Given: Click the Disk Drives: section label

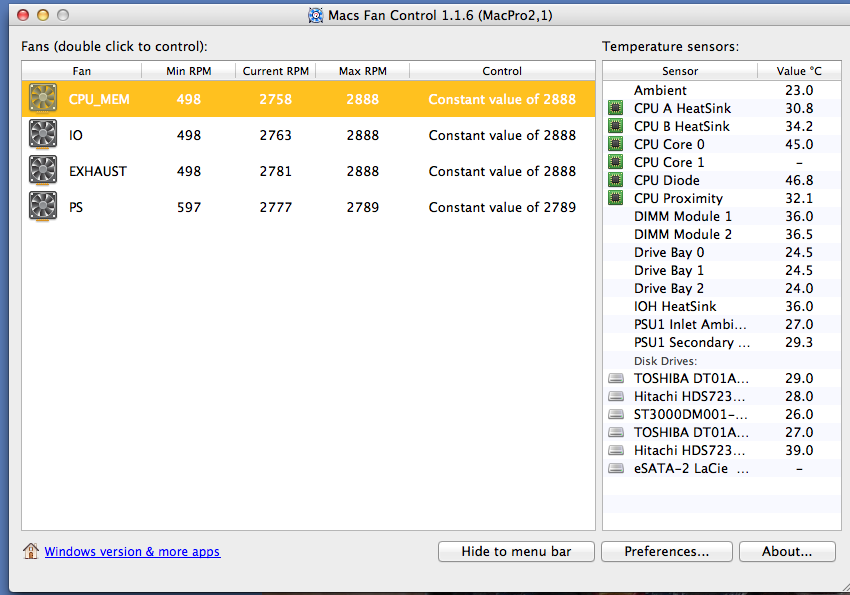Looking at the screenshot, I should click(x=665, y=361).
